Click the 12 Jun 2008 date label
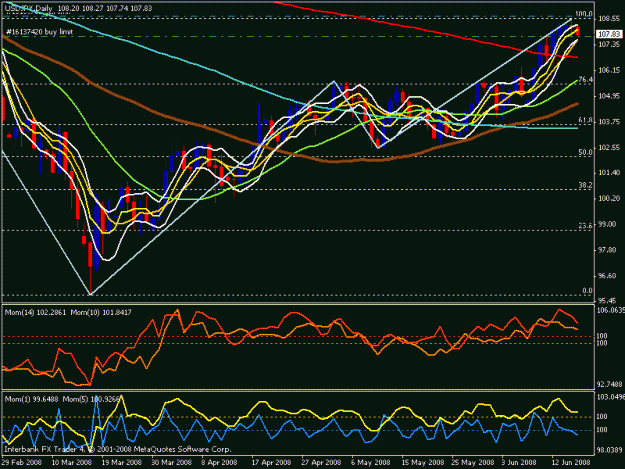625x469 pixels. point(571,462)
